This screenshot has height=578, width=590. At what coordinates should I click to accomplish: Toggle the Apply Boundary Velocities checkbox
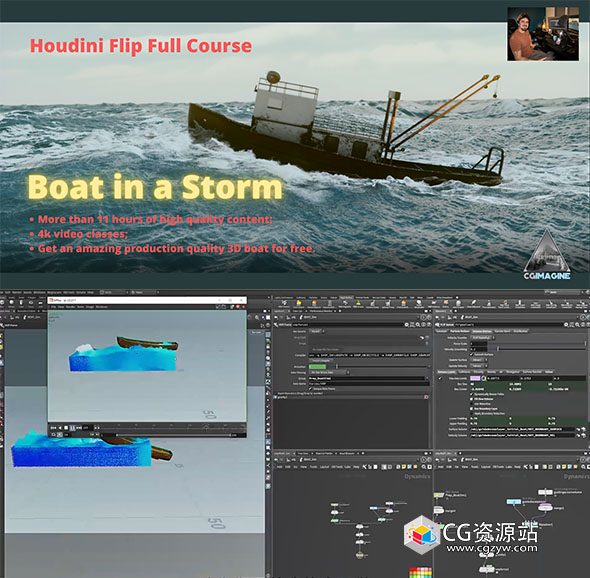coord(471,414)
